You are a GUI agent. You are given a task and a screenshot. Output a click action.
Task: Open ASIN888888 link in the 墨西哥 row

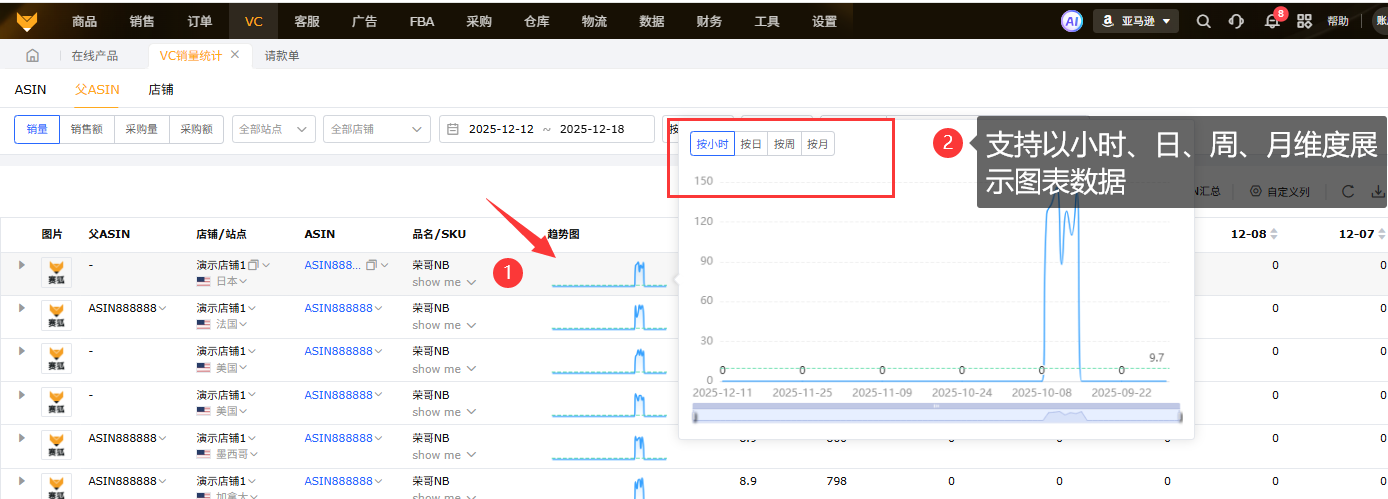click(x=338, y=437)
